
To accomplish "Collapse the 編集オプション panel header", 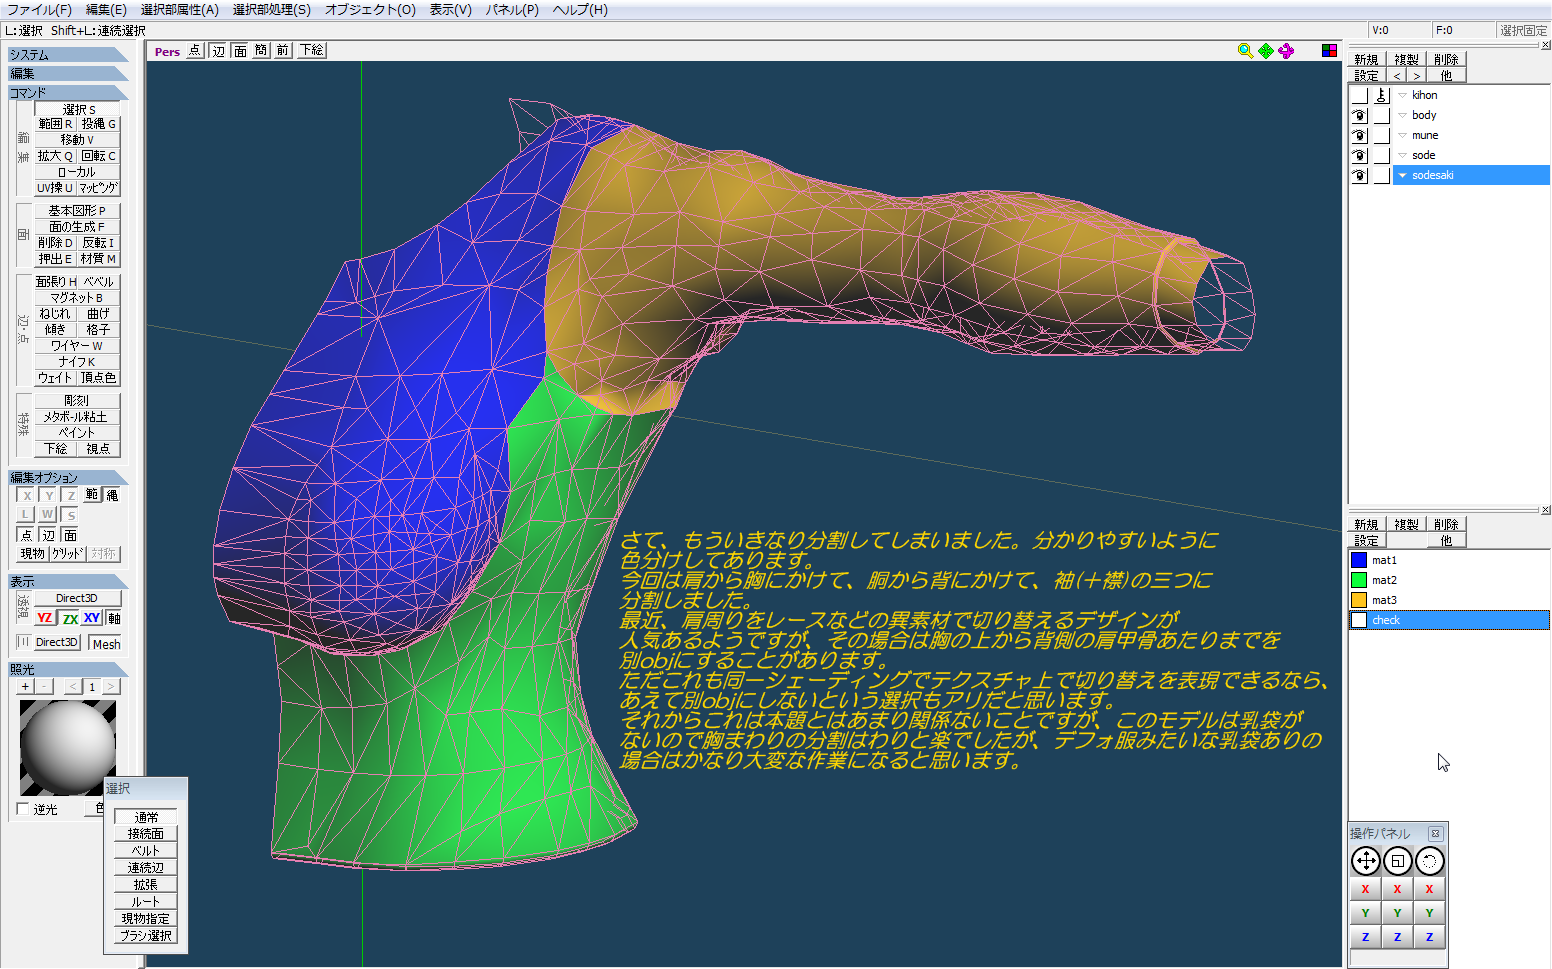I will point(67,478).
